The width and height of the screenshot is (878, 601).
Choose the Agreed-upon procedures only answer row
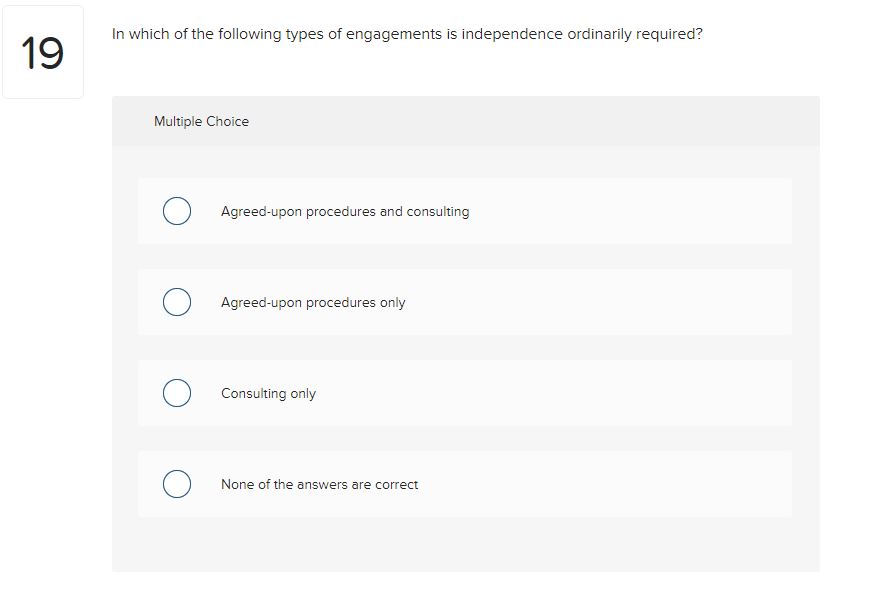click(x=465, y=302)
